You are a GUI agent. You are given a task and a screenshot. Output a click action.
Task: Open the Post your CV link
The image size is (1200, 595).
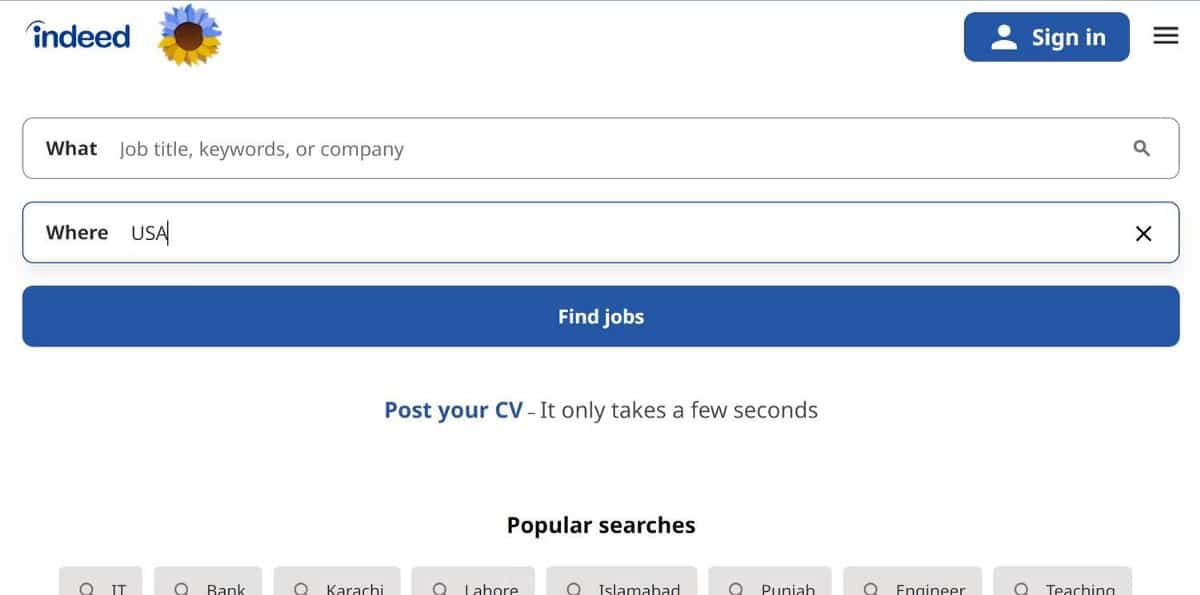pyautogui.click(x=453, y=410)
